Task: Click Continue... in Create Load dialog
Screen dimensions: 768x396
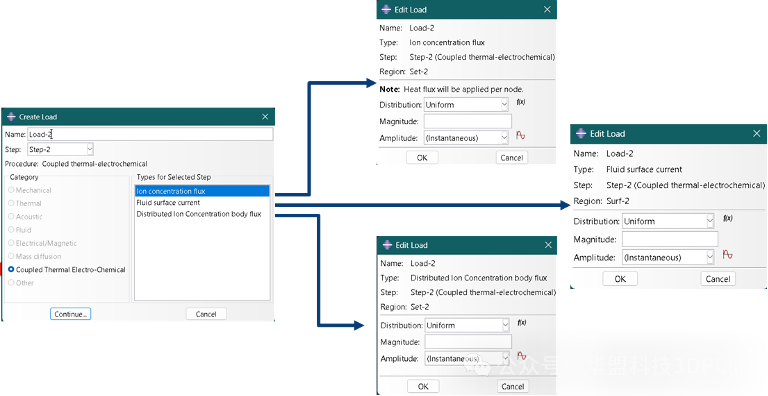Action: click(71, 314)
